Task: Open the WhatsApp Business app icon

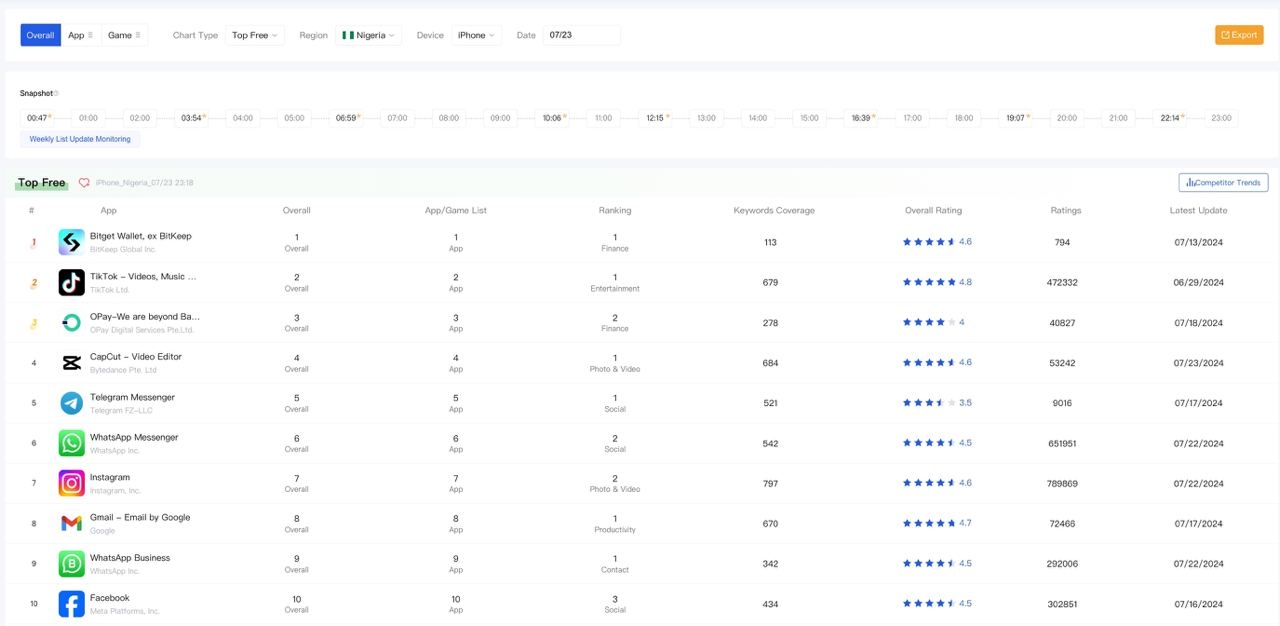Action: click(x=71, y=563)
